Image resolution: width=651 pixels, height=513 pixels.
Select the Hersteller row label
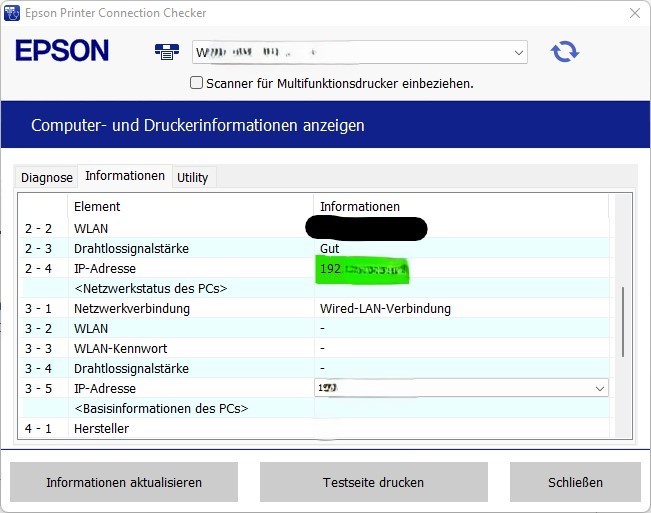coord(101,428)
